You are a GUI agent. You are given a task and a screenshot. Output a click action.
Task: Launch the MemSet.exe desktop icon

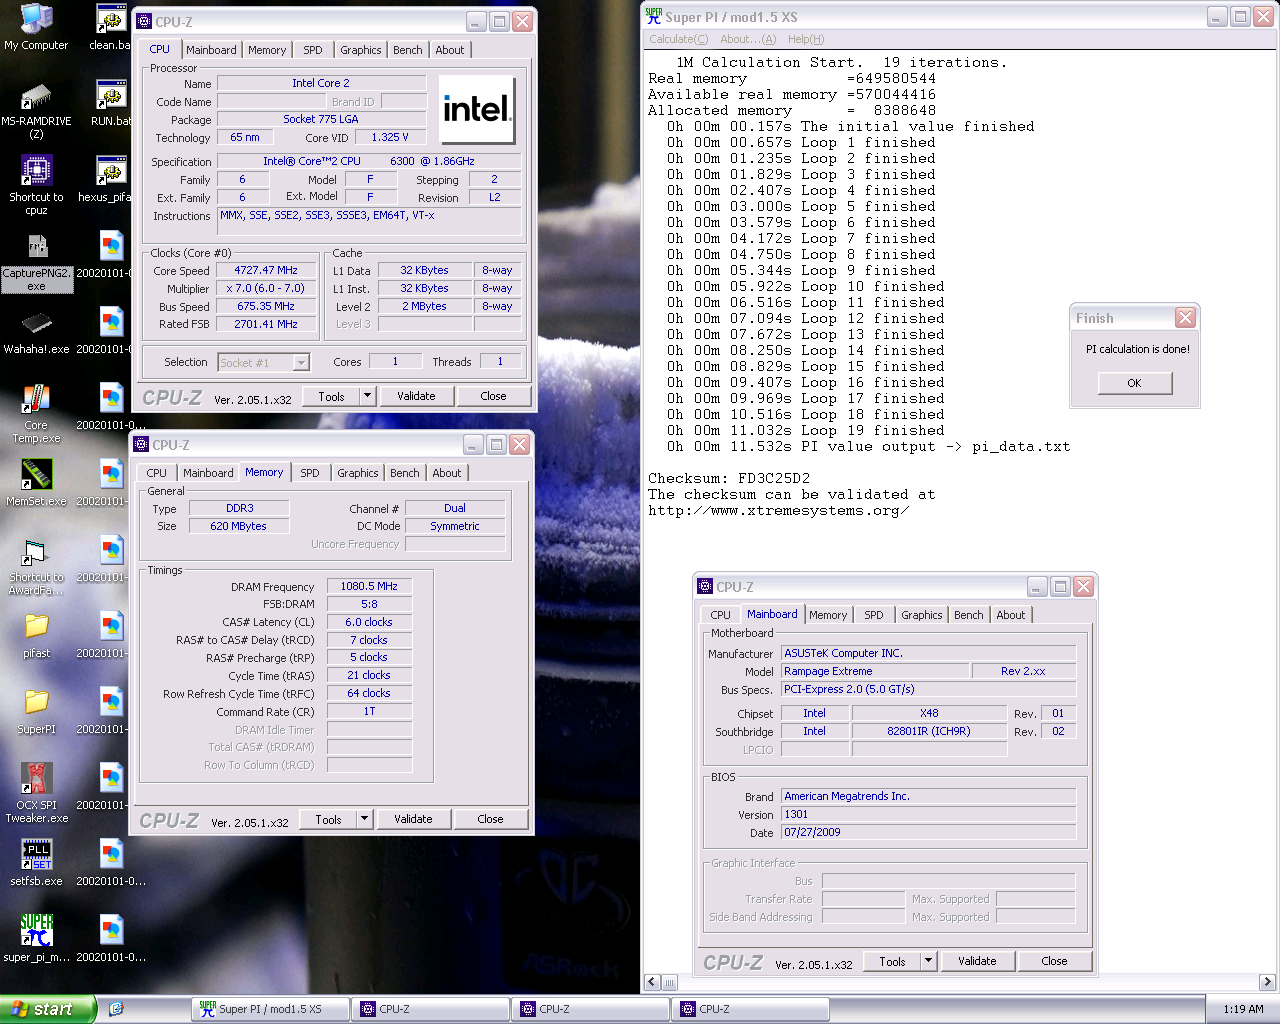[36, 484]
